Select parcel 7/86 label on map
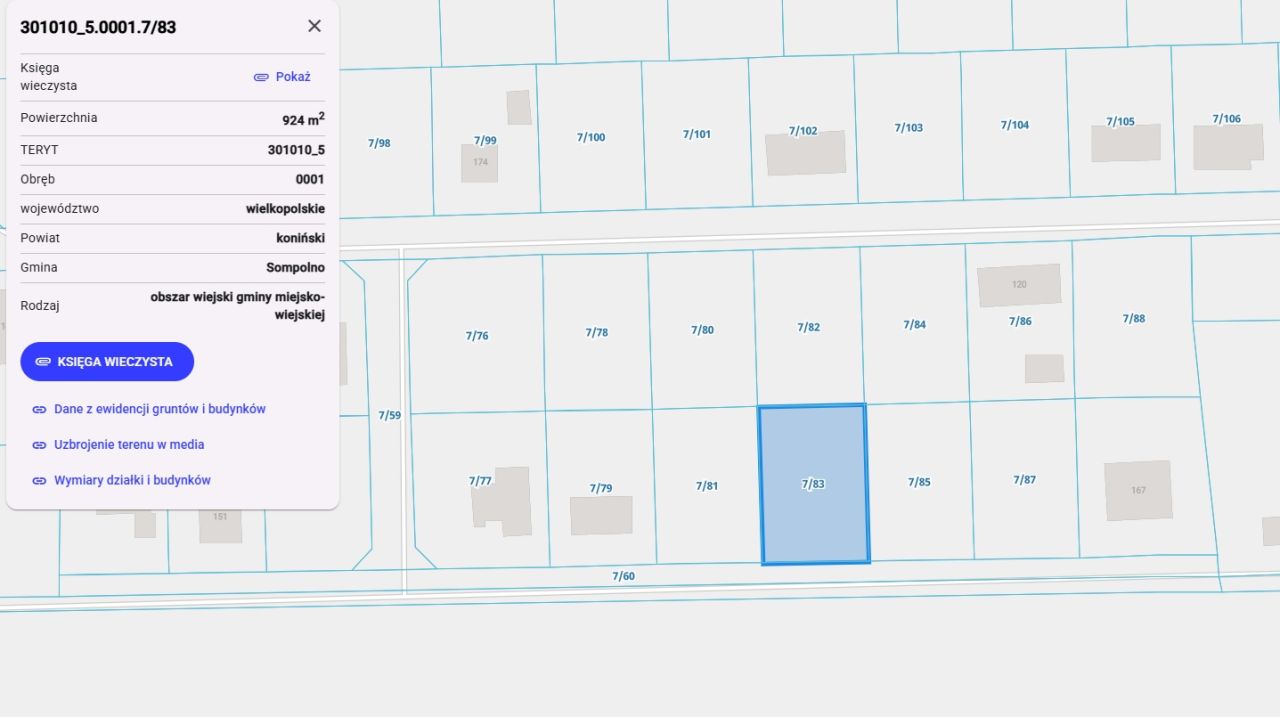The image size is (1280, 717). pos(1020,321)
